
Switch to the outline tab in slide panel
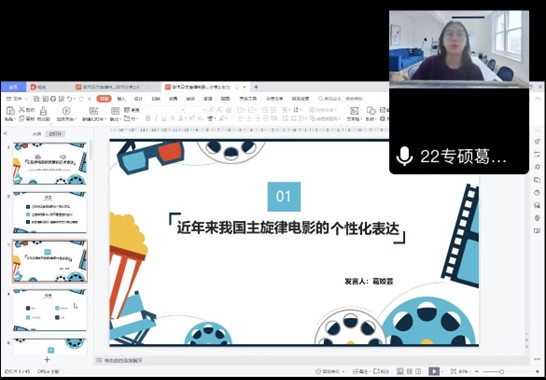tap(37, 134)
